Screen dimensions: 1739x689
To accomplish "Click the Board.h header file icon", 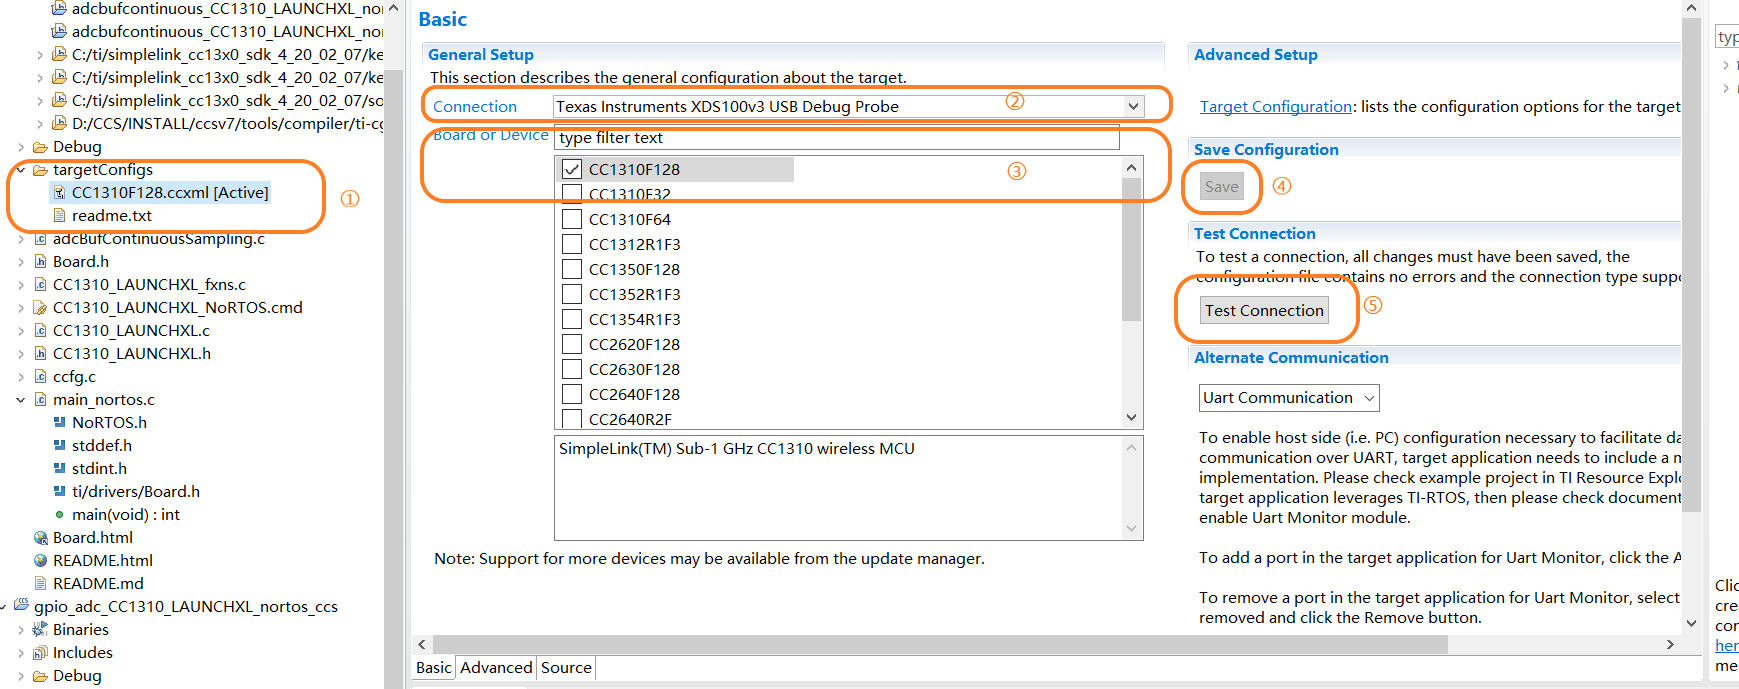I will point(40,262).
